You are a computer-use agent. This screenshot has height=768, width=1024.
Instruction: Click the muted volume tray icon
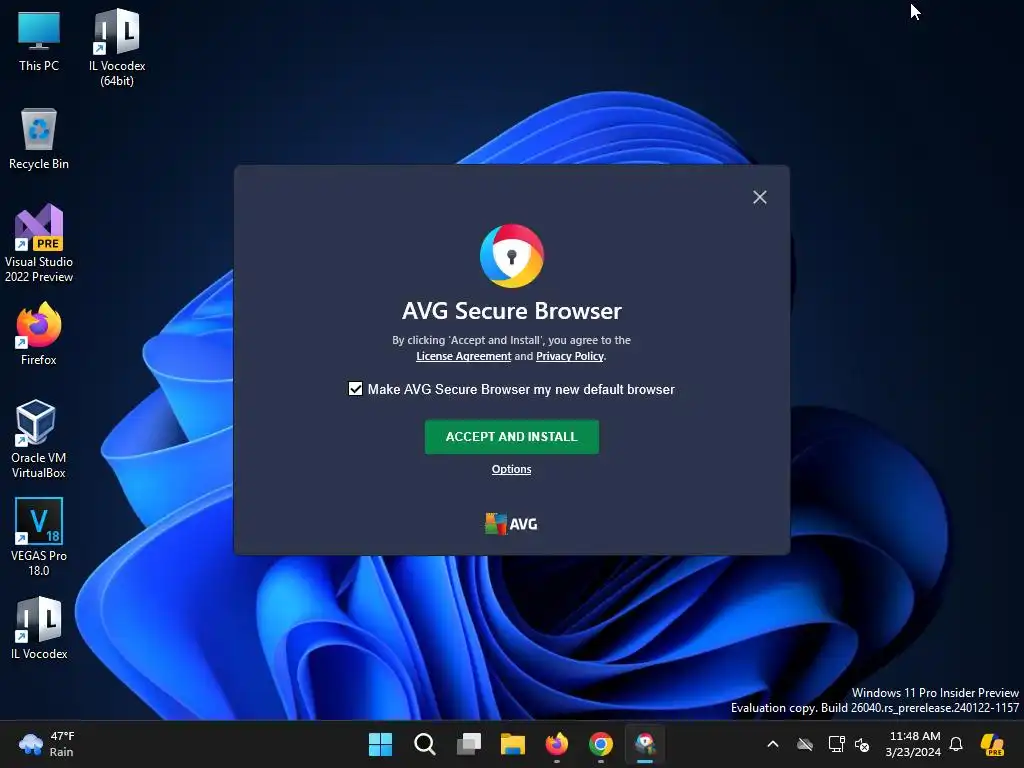[863, 744]
